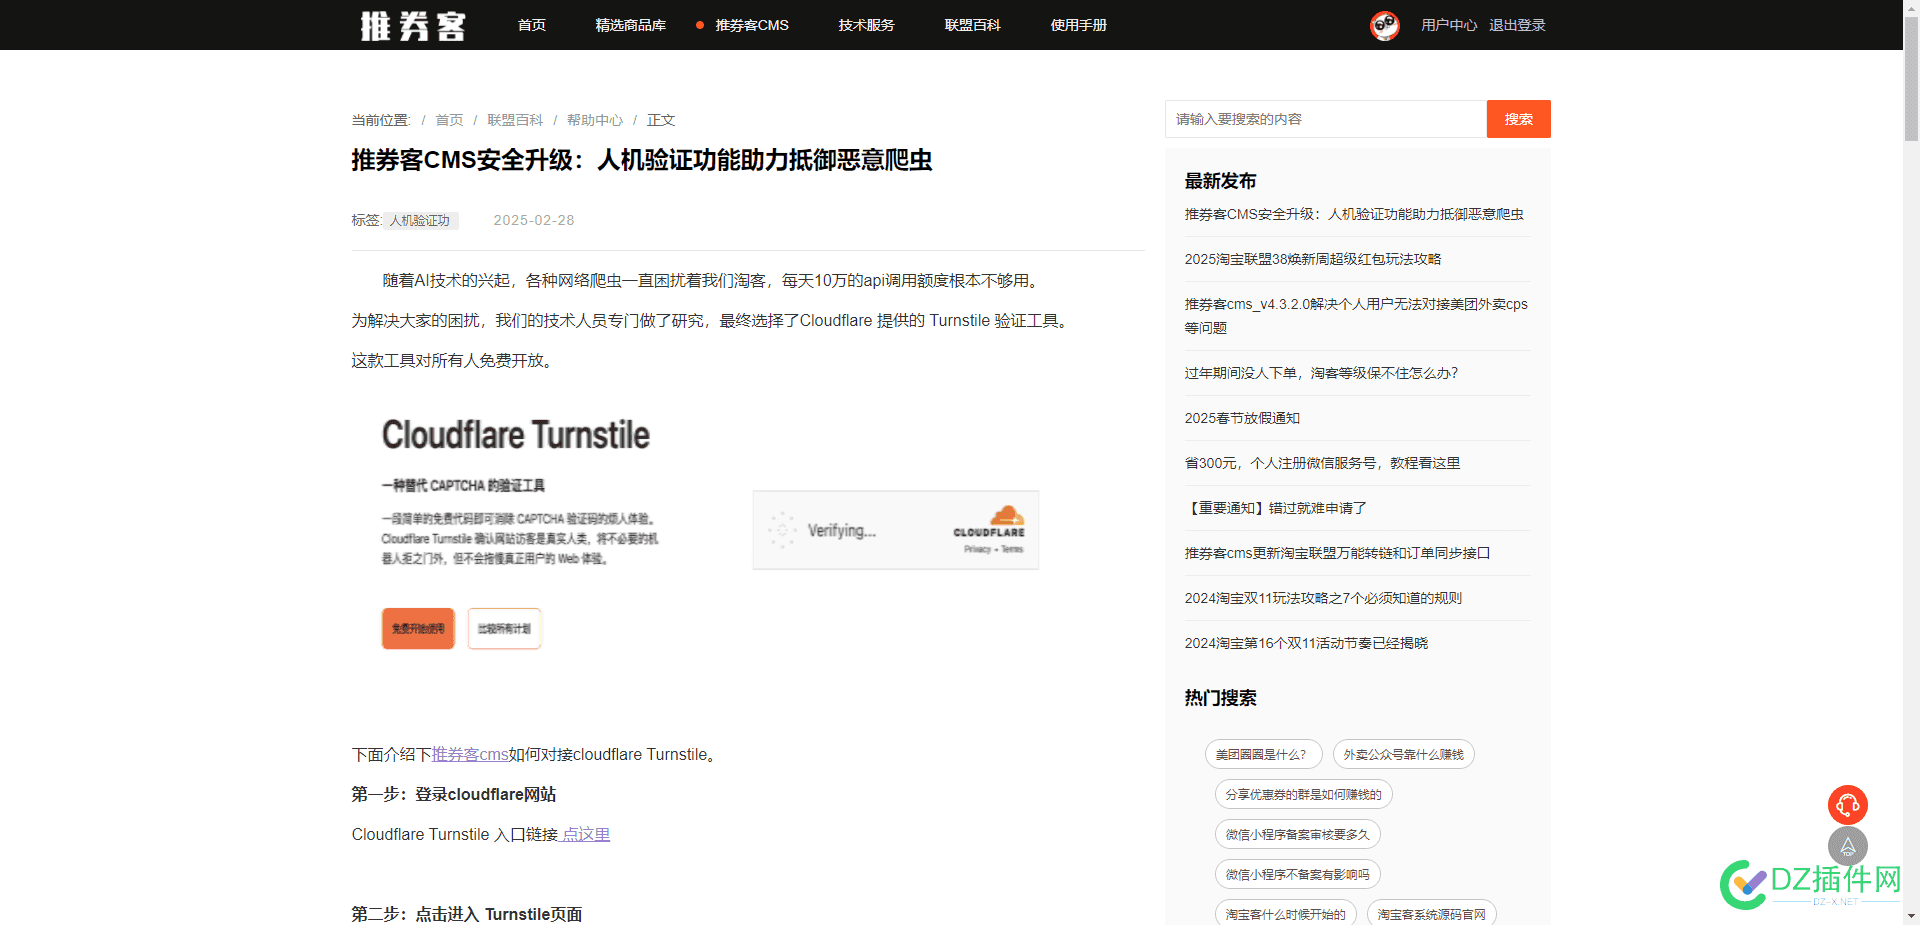
Task: Open 首页 in the top navigation
Action: pyautogui.click(x=532, y=25)
